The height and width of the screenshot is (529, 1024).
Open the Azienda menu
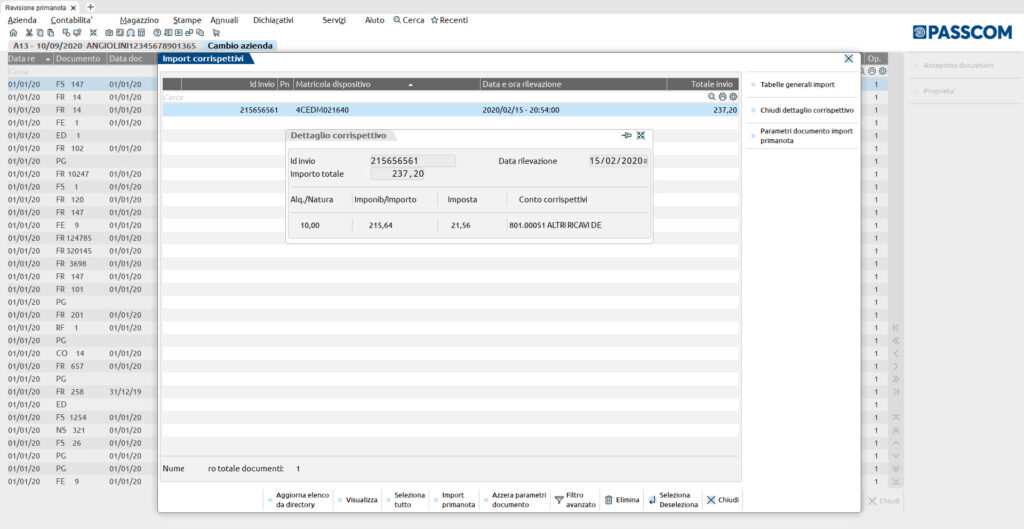(x=22, y=20)
